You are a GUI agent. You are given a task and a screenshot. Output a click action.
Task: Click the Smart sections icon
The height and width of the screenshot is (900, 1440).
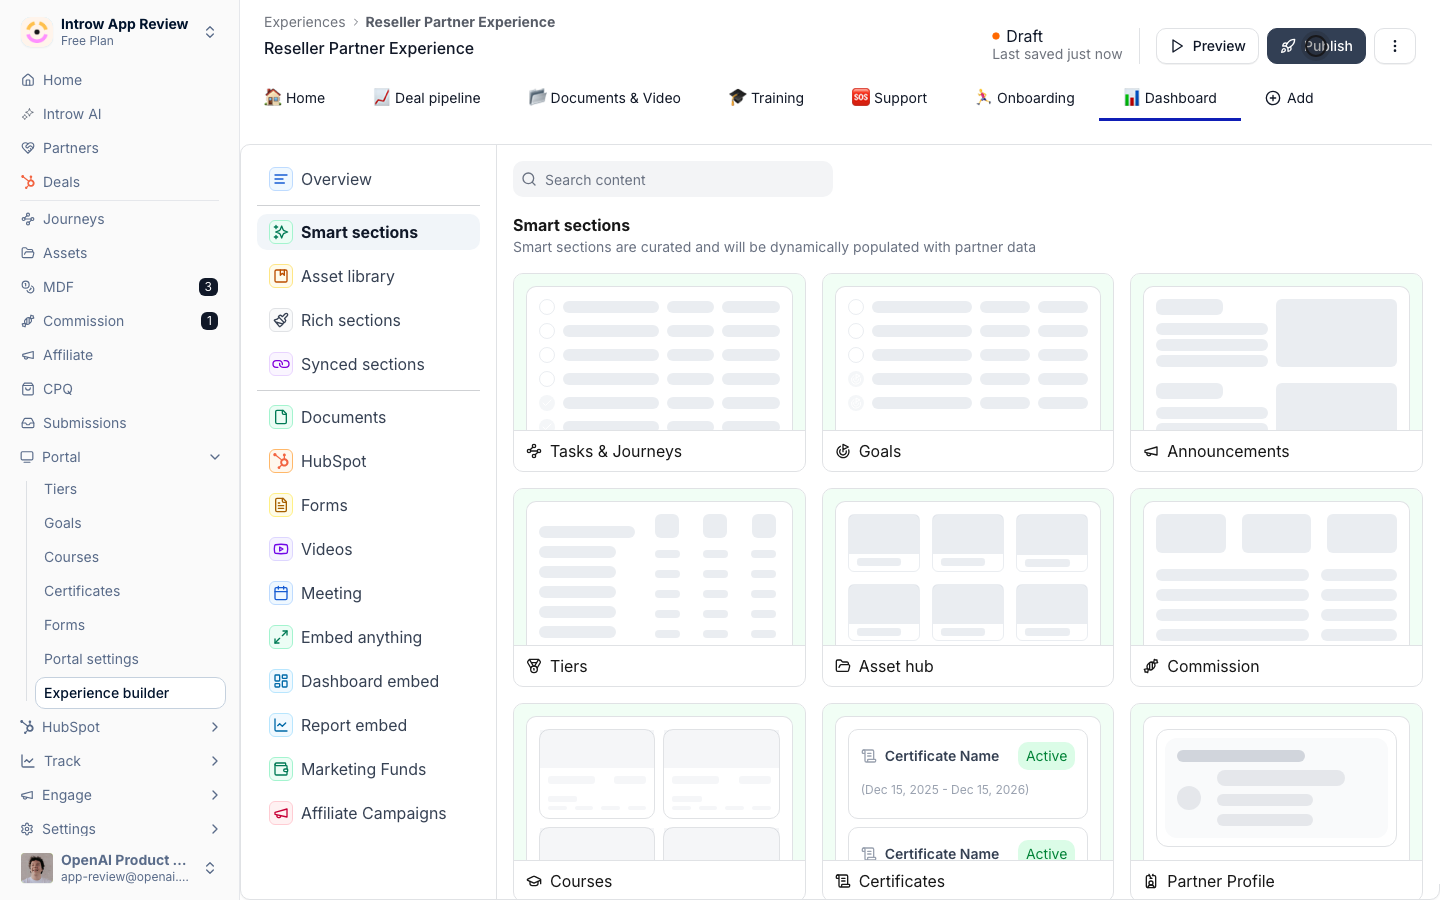click(x=281, y=232)
